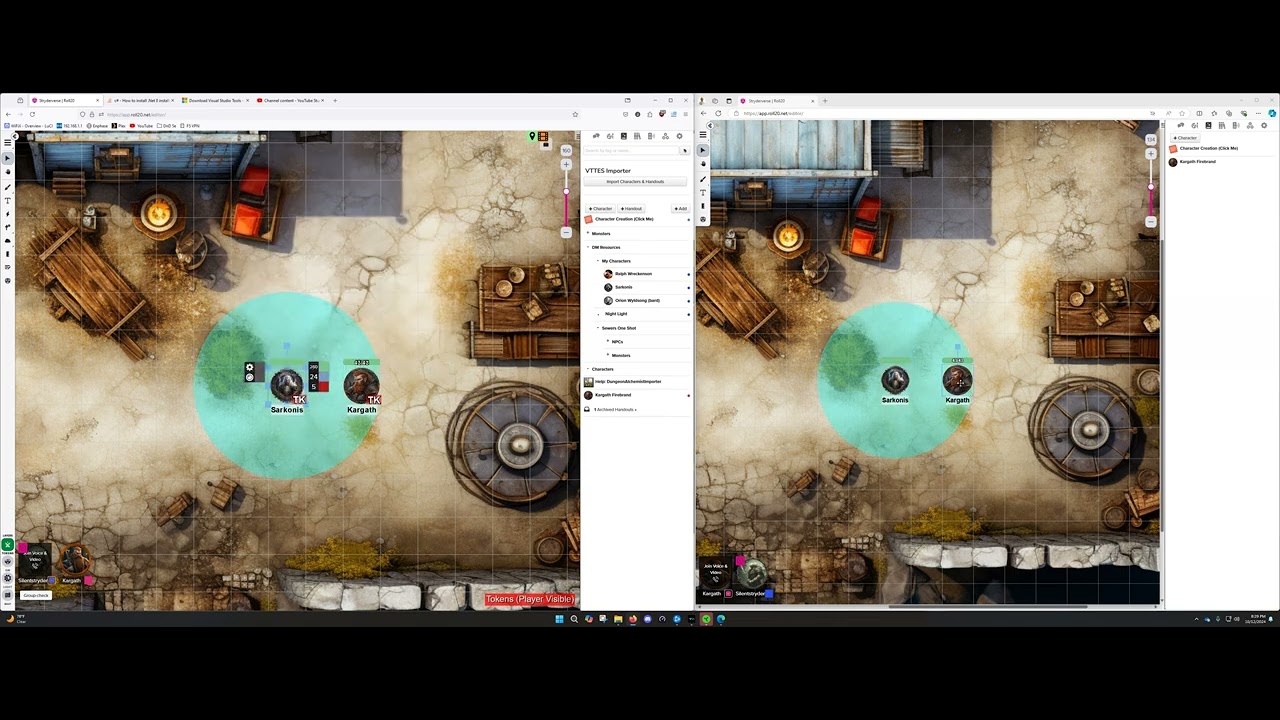Open Settings gear tab in left window sidebar
The width and height of the screenshot is (1280, 720).
click(x=679, y=136)
